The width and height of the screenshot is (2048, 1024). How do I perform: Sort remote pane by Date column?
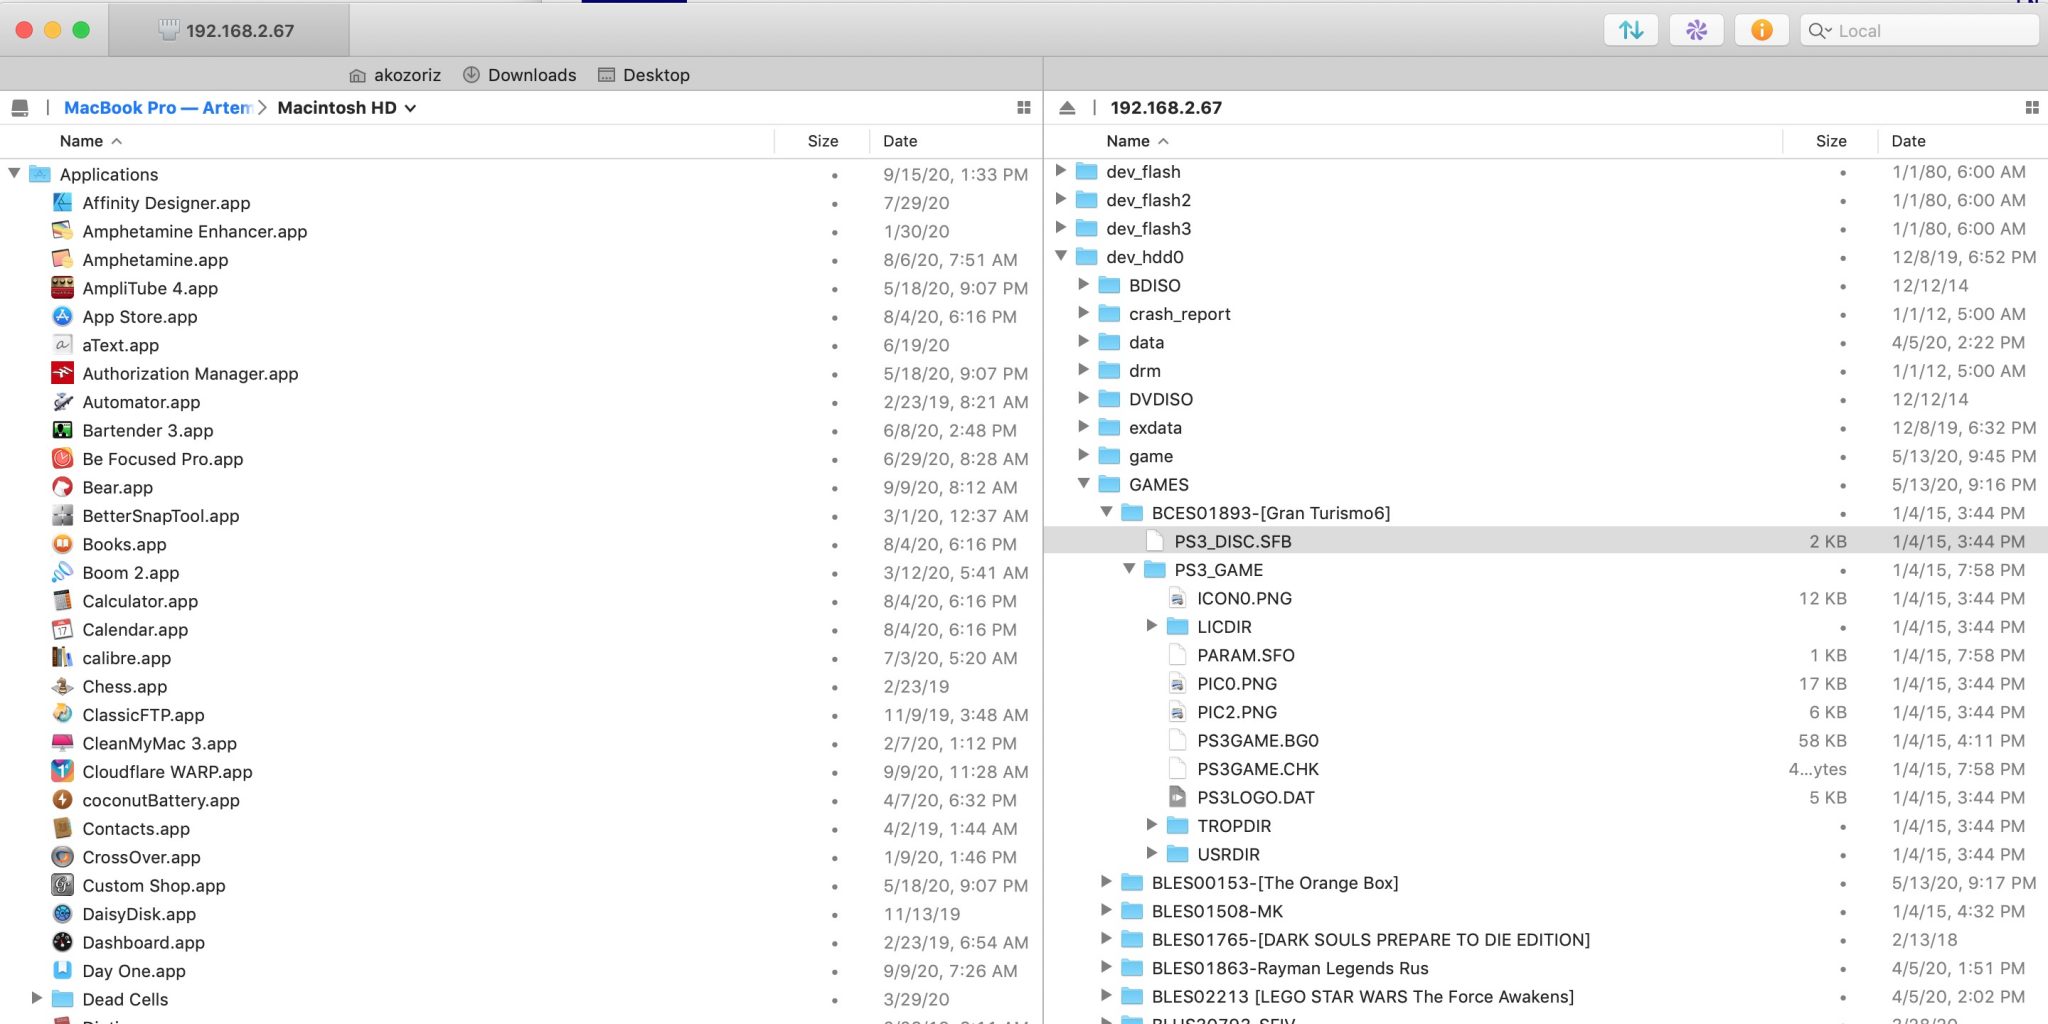(x=1908, y=141)
